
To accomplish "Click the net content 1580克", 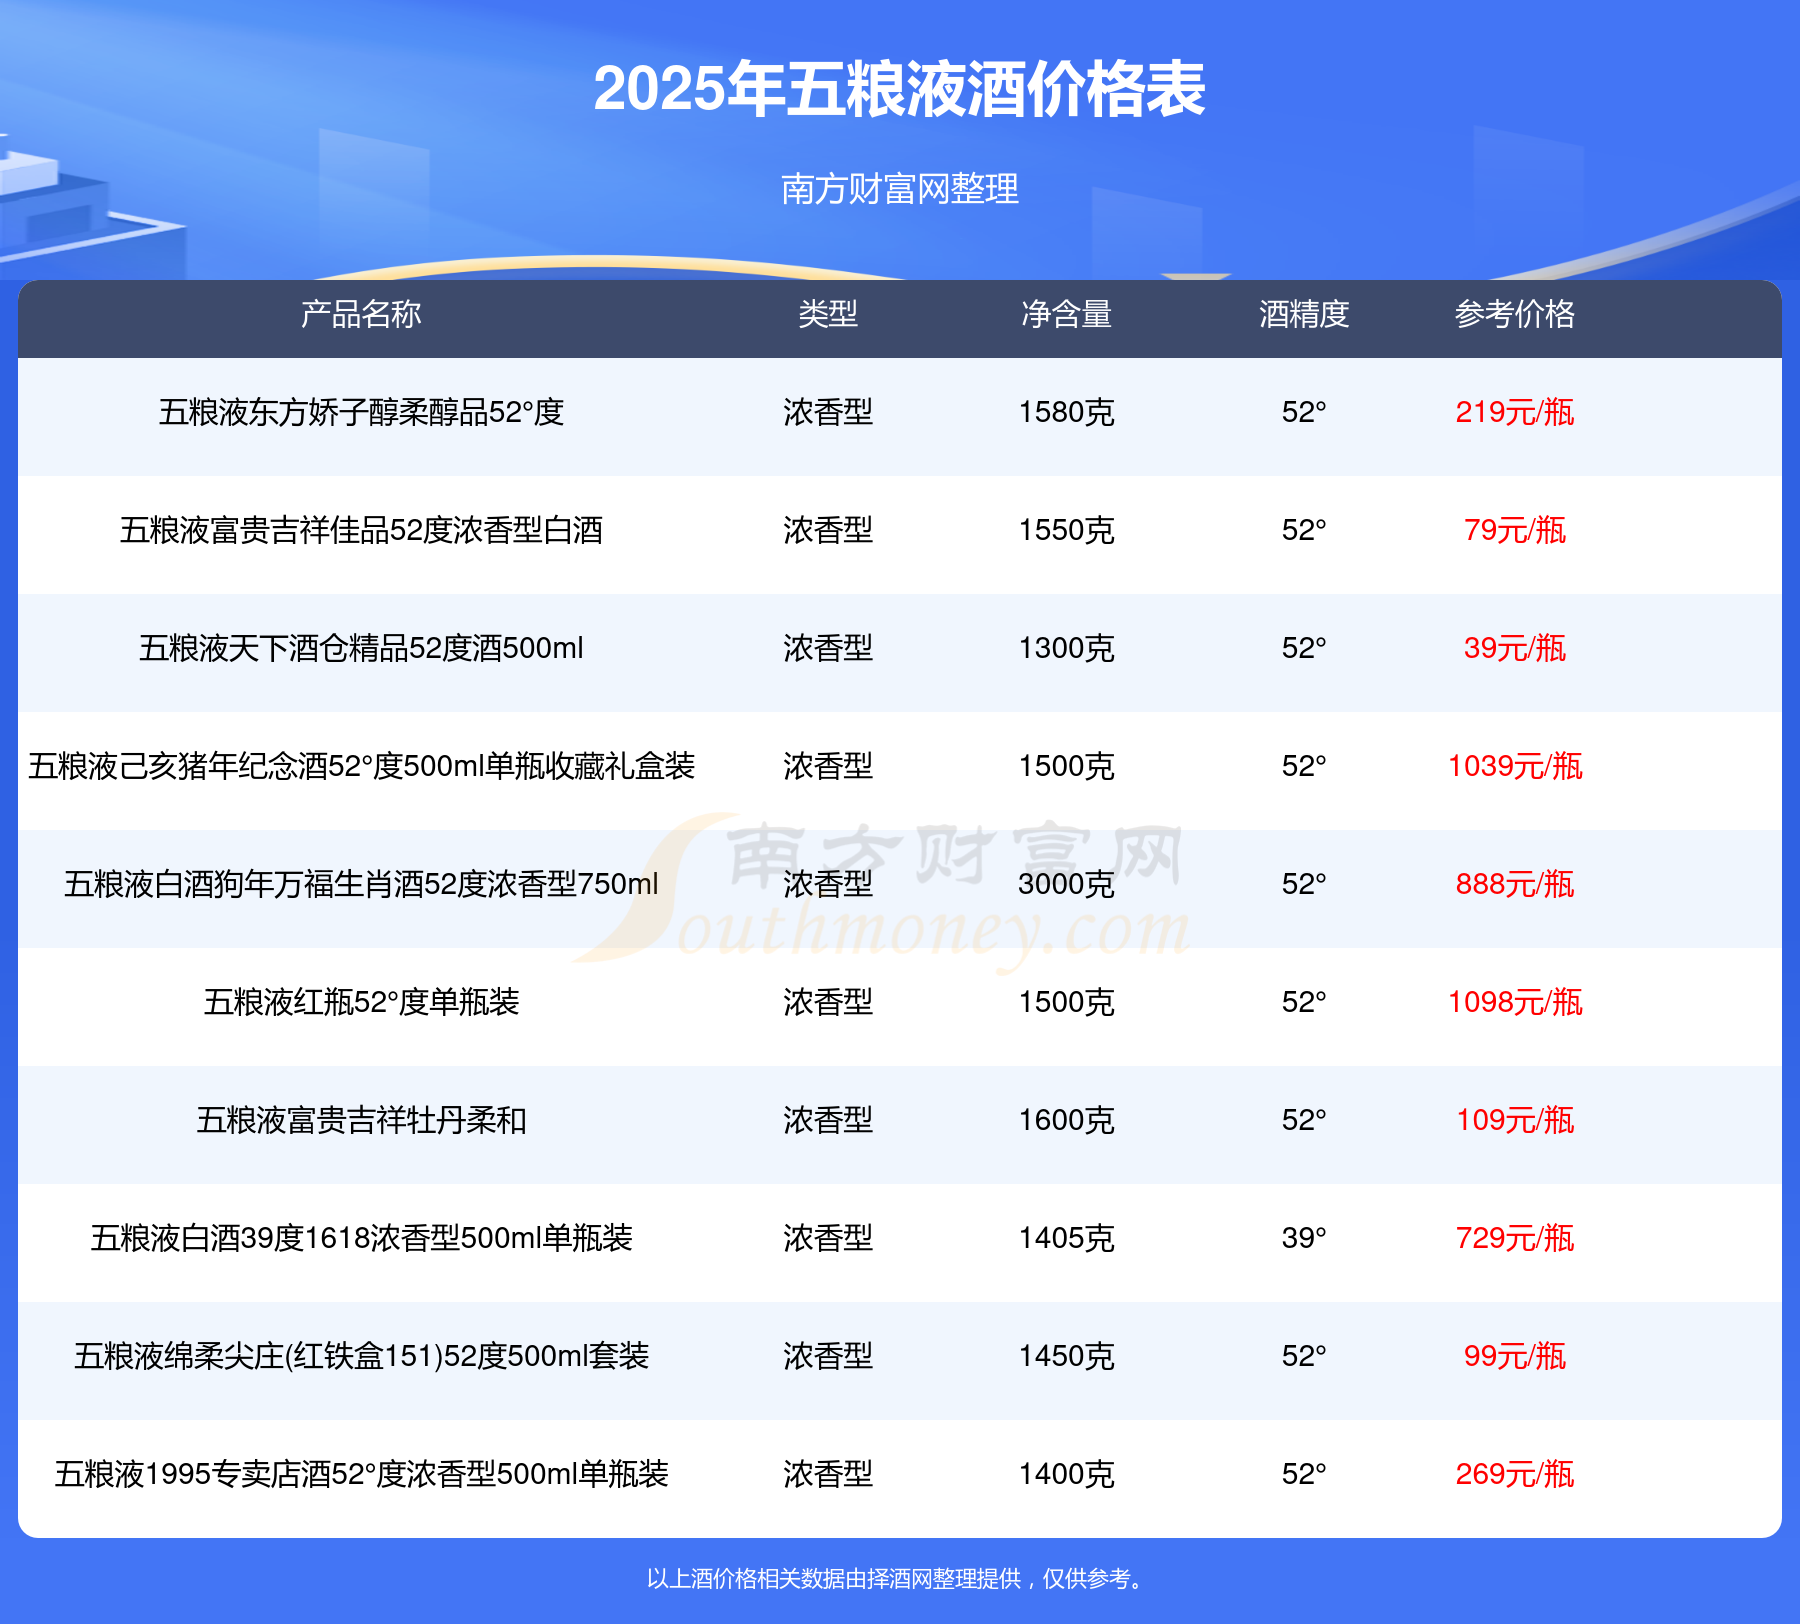I will pos(1066,412).
